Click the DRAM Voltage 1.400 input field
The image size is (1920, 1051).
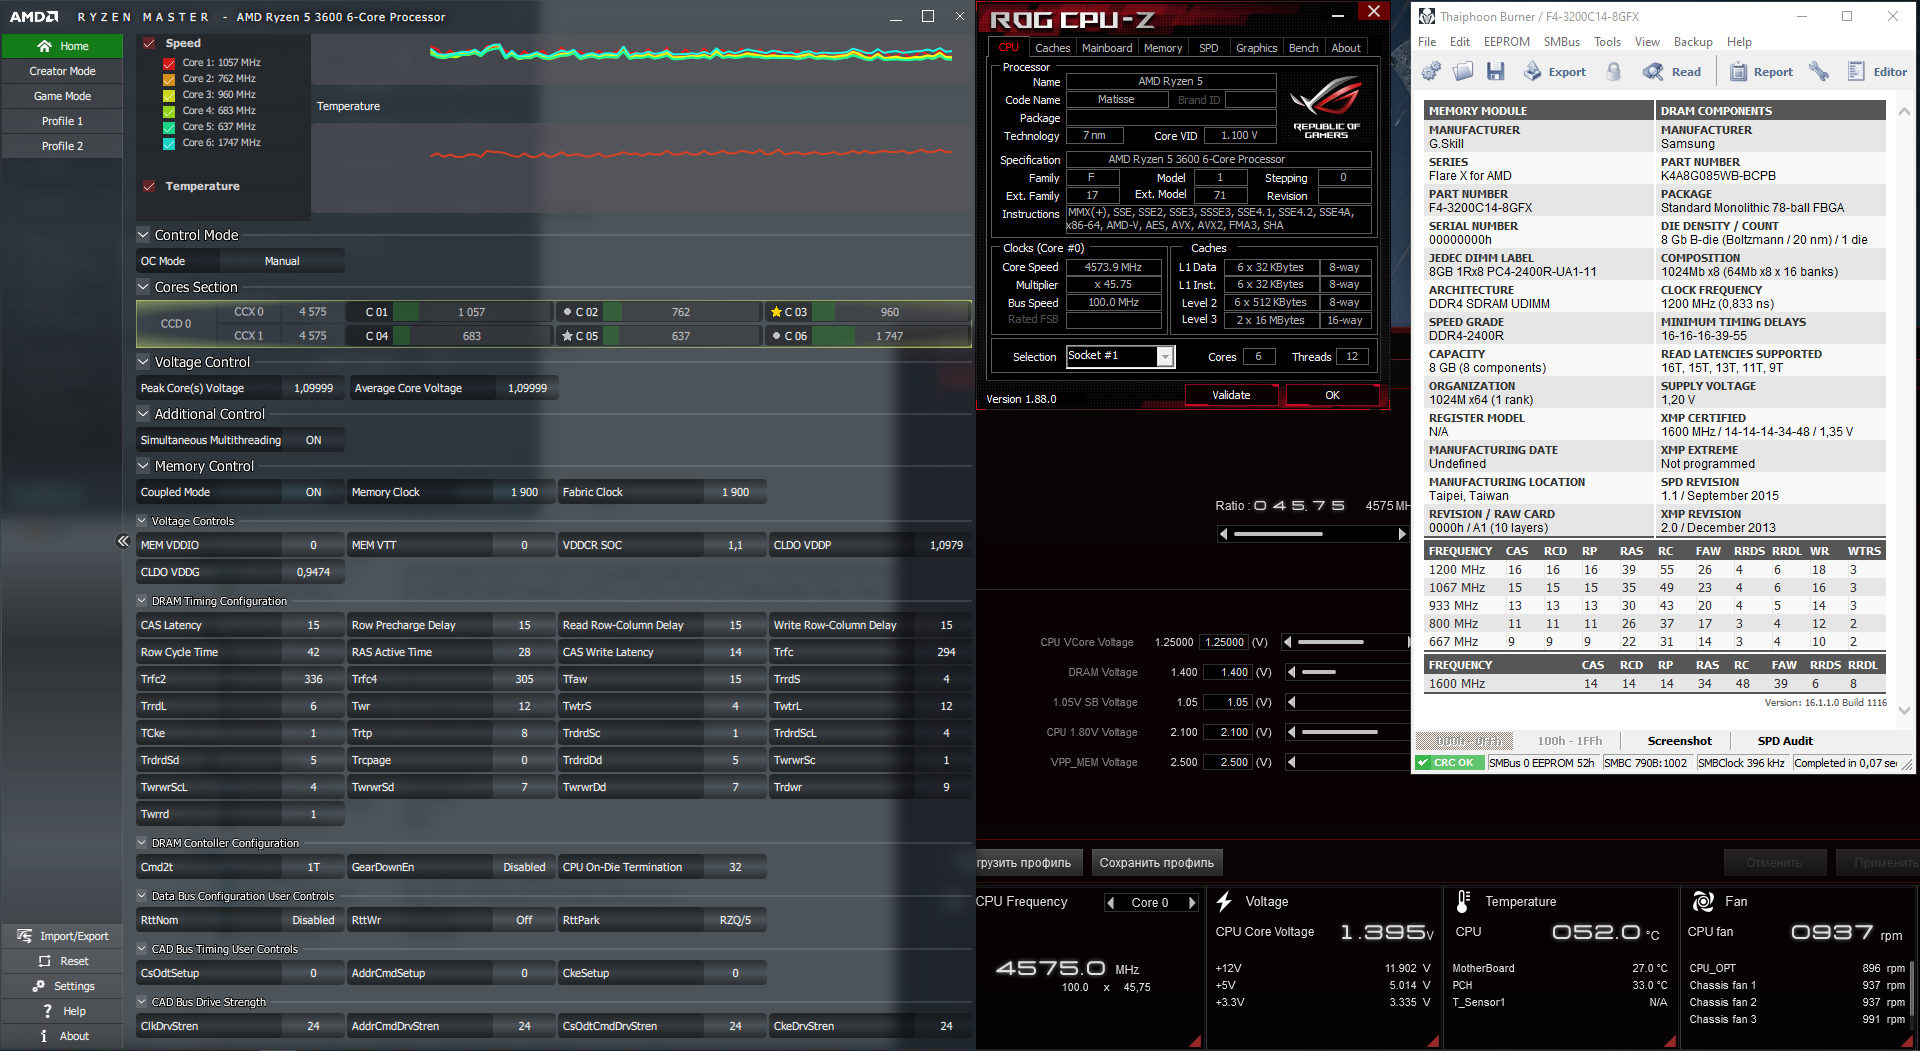(x=1227, y=672)
